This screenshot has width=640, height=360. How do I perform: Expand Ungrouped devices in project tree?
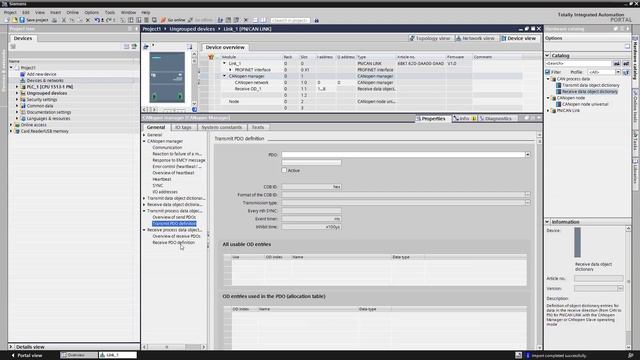(17, 93)
